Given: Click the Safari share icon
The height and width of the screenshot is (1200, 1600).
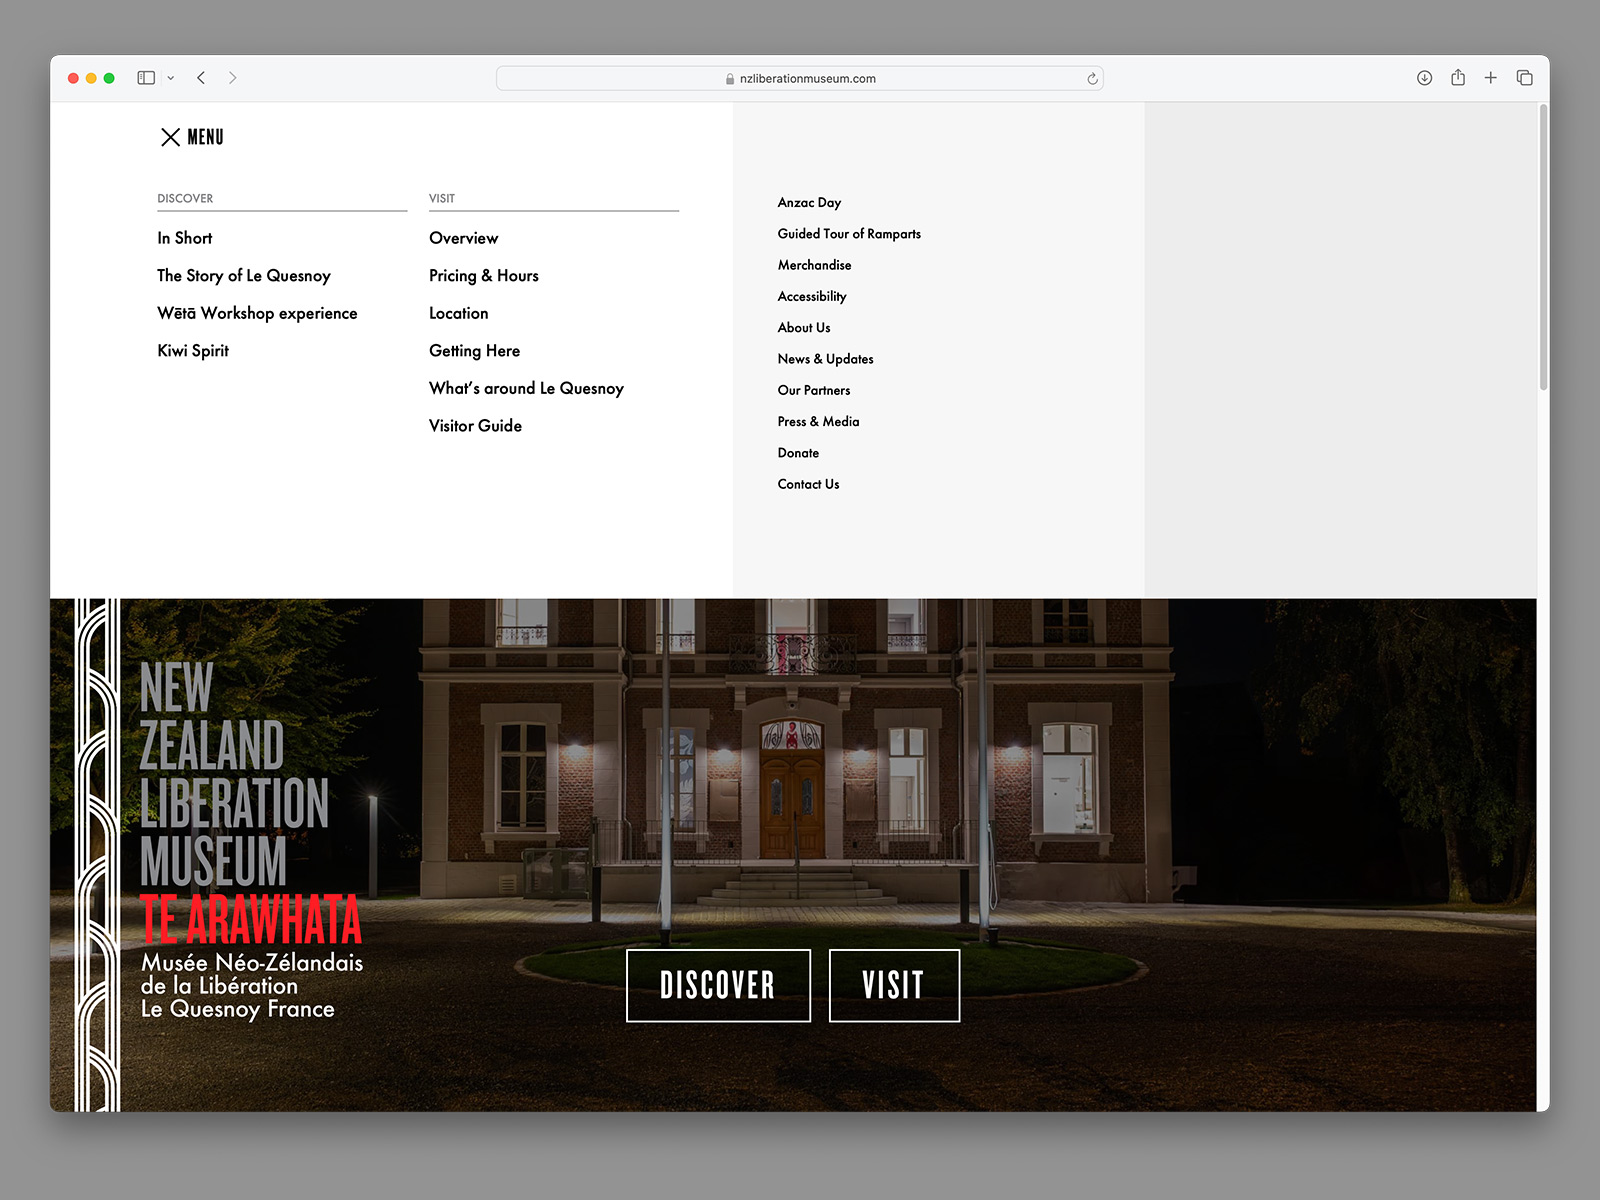Looking at the screenshot, I should [x=1458, y=77].
